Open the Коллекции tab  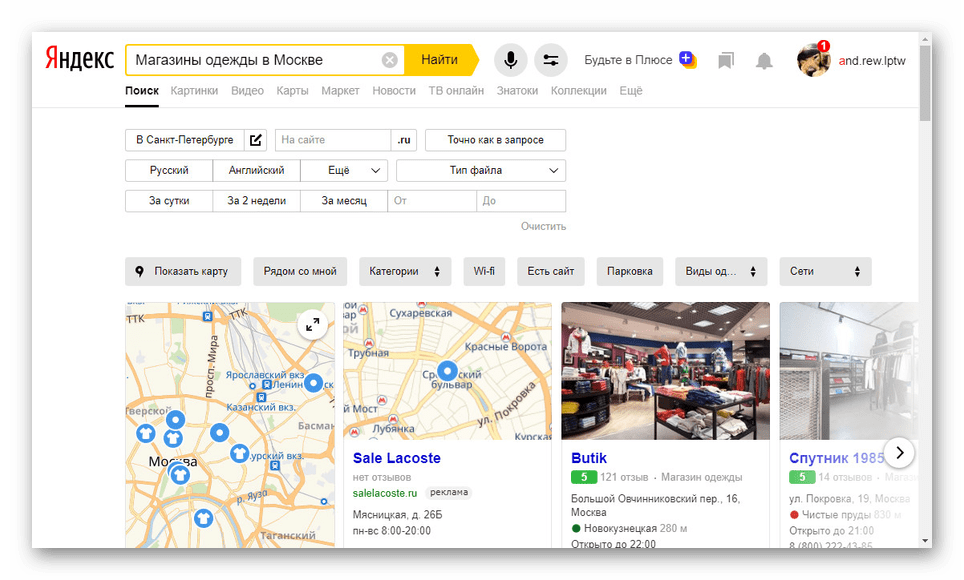click(x=579, y=90)
